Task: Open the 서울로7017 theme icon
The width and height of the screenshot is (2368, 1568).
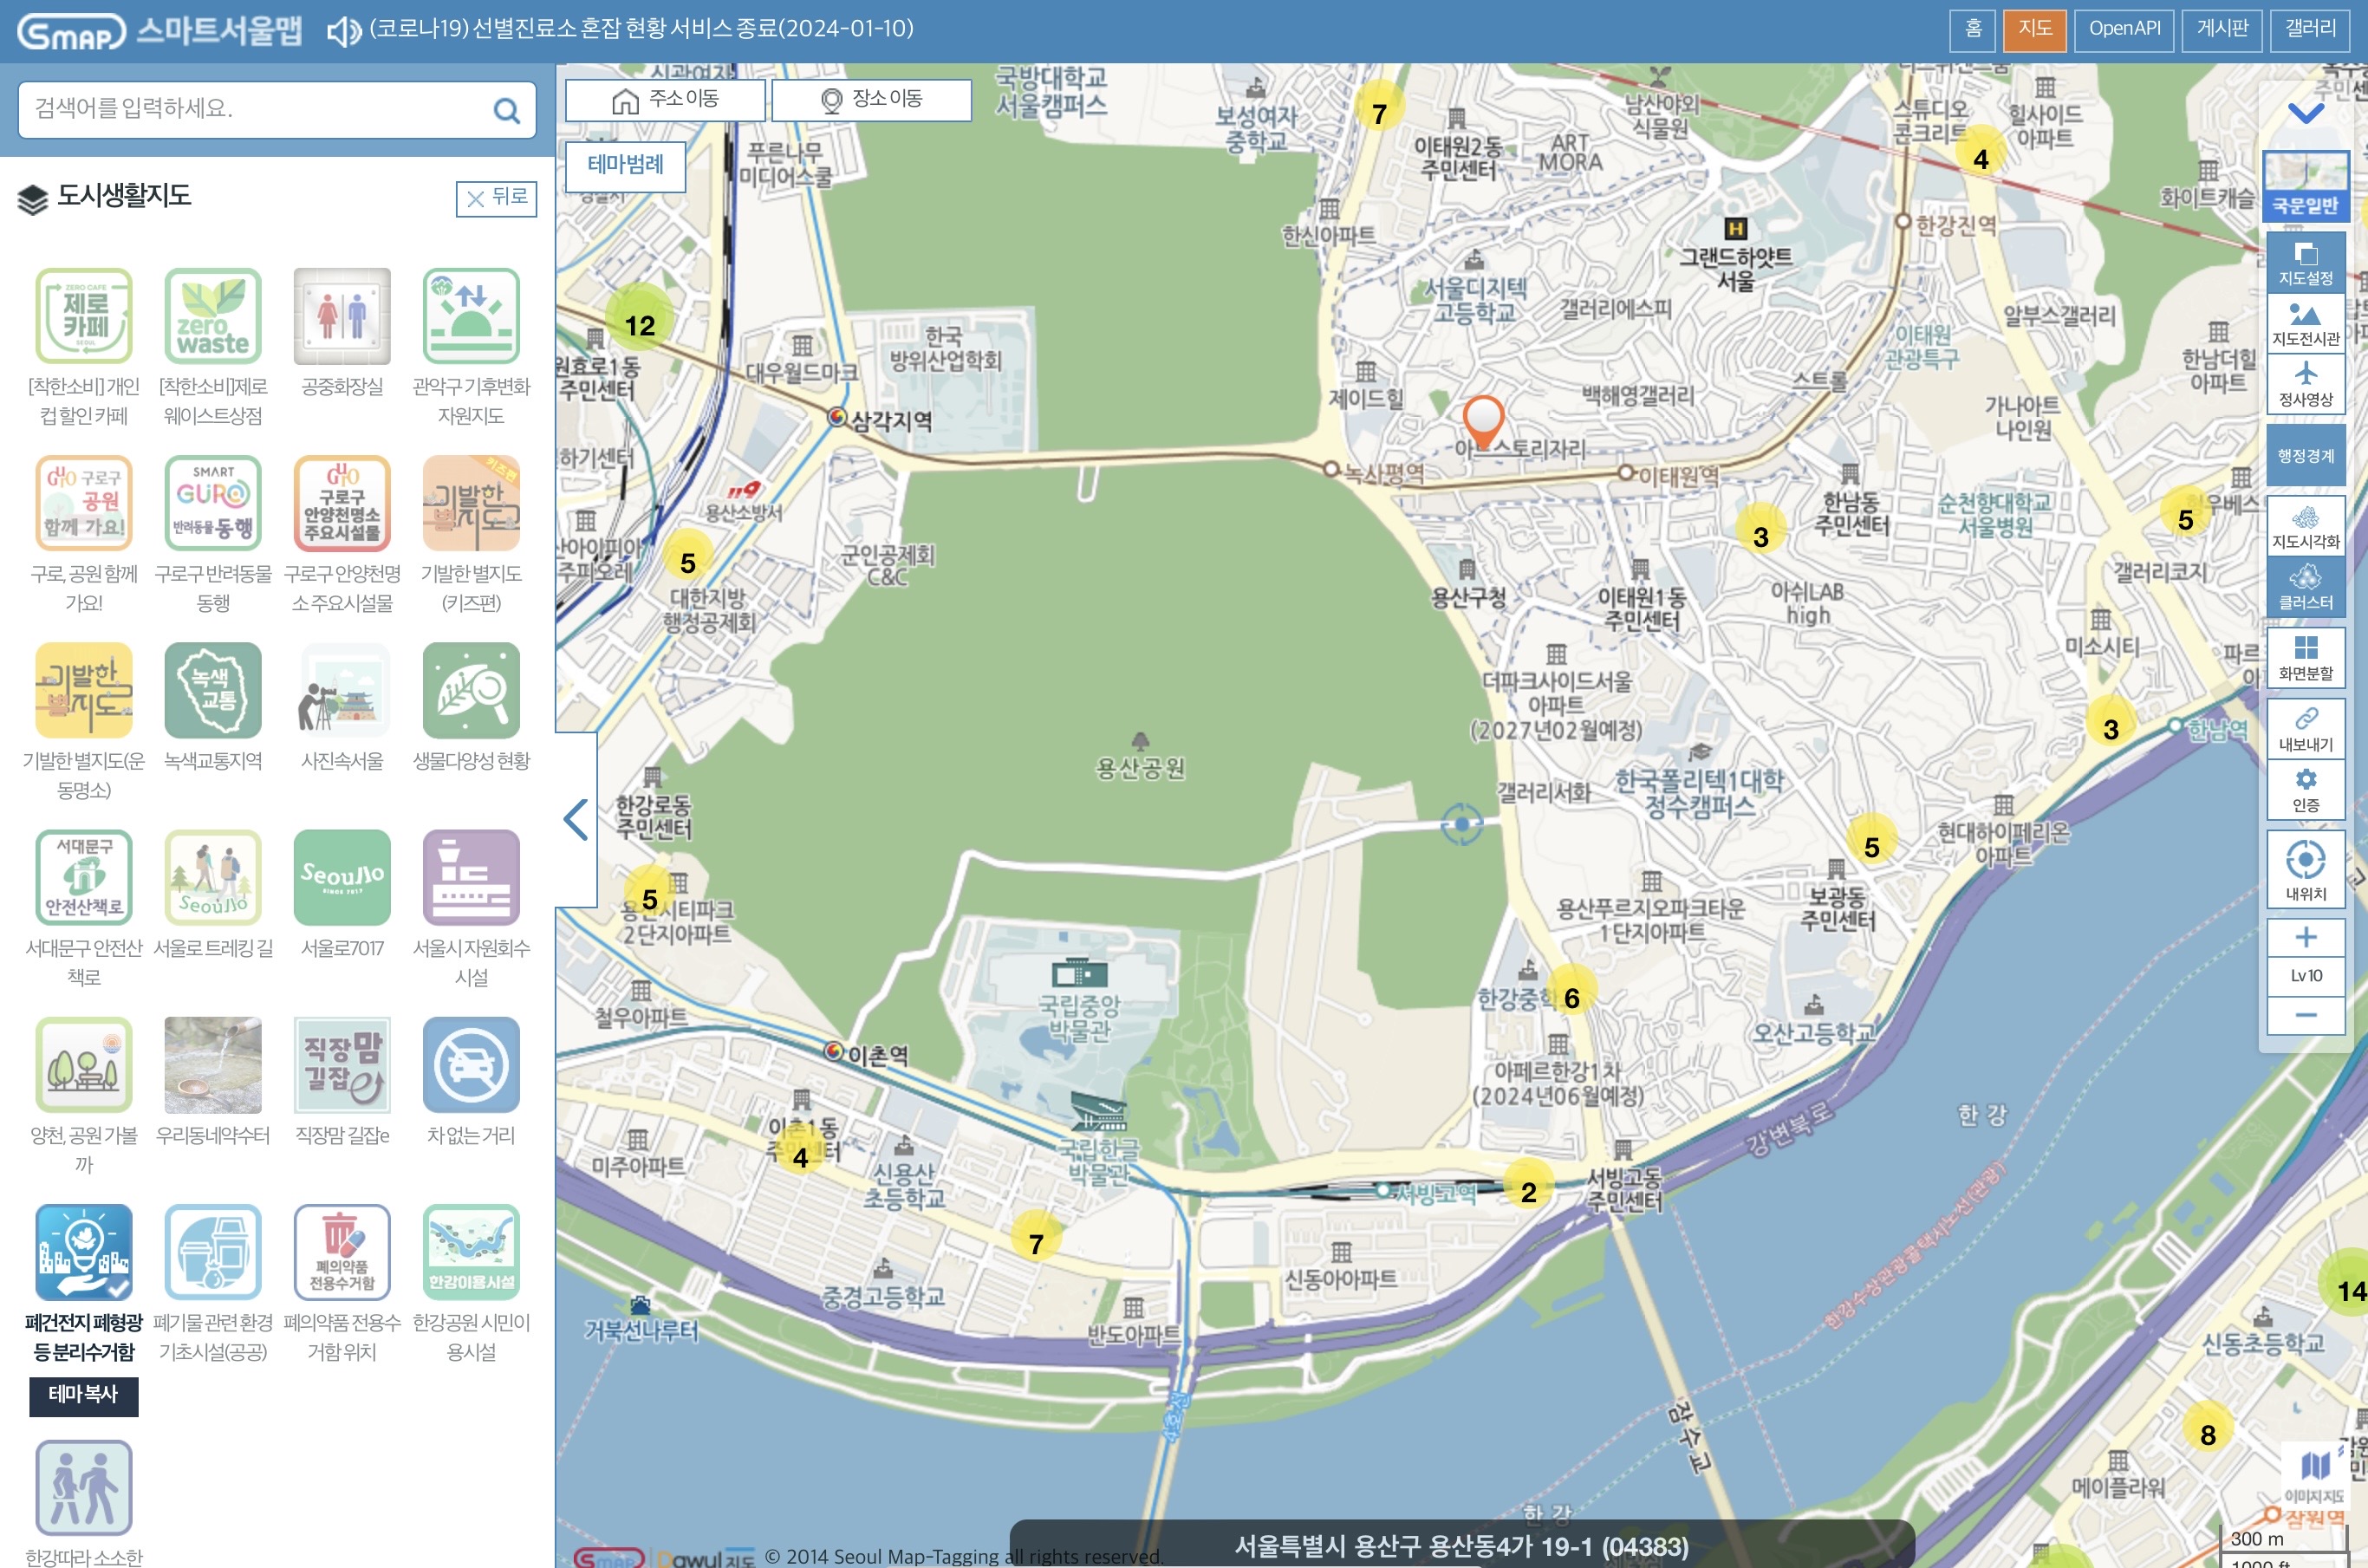Action: [342, 878]
